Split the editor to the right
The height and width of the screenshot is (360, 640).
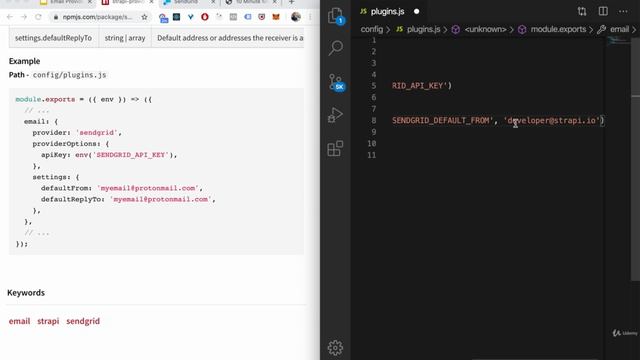(603, 11)
